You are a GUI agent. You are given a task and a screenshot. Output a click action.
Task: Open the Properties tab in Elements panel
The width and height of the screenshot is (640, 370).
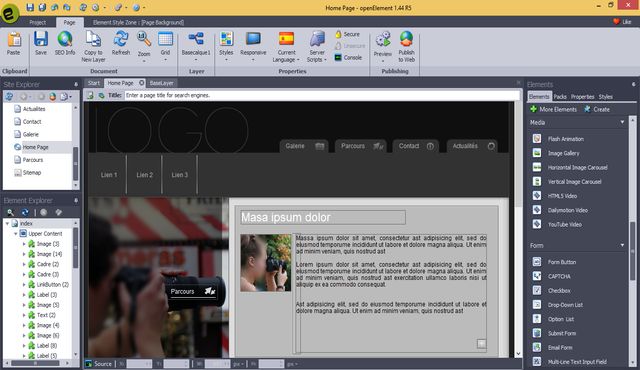coord(582,97)
